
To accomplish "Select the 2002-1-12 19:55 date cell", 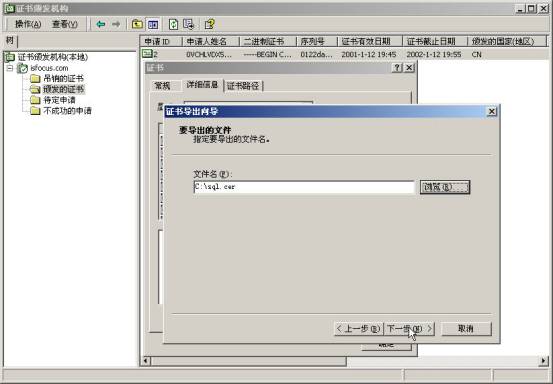I will point(433,55).
